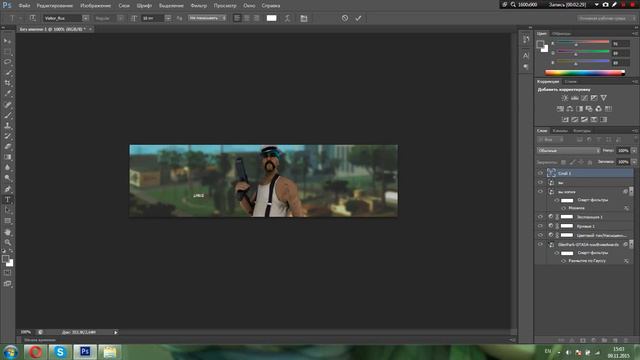Open the collapsed History panel icon

(526, 39)
